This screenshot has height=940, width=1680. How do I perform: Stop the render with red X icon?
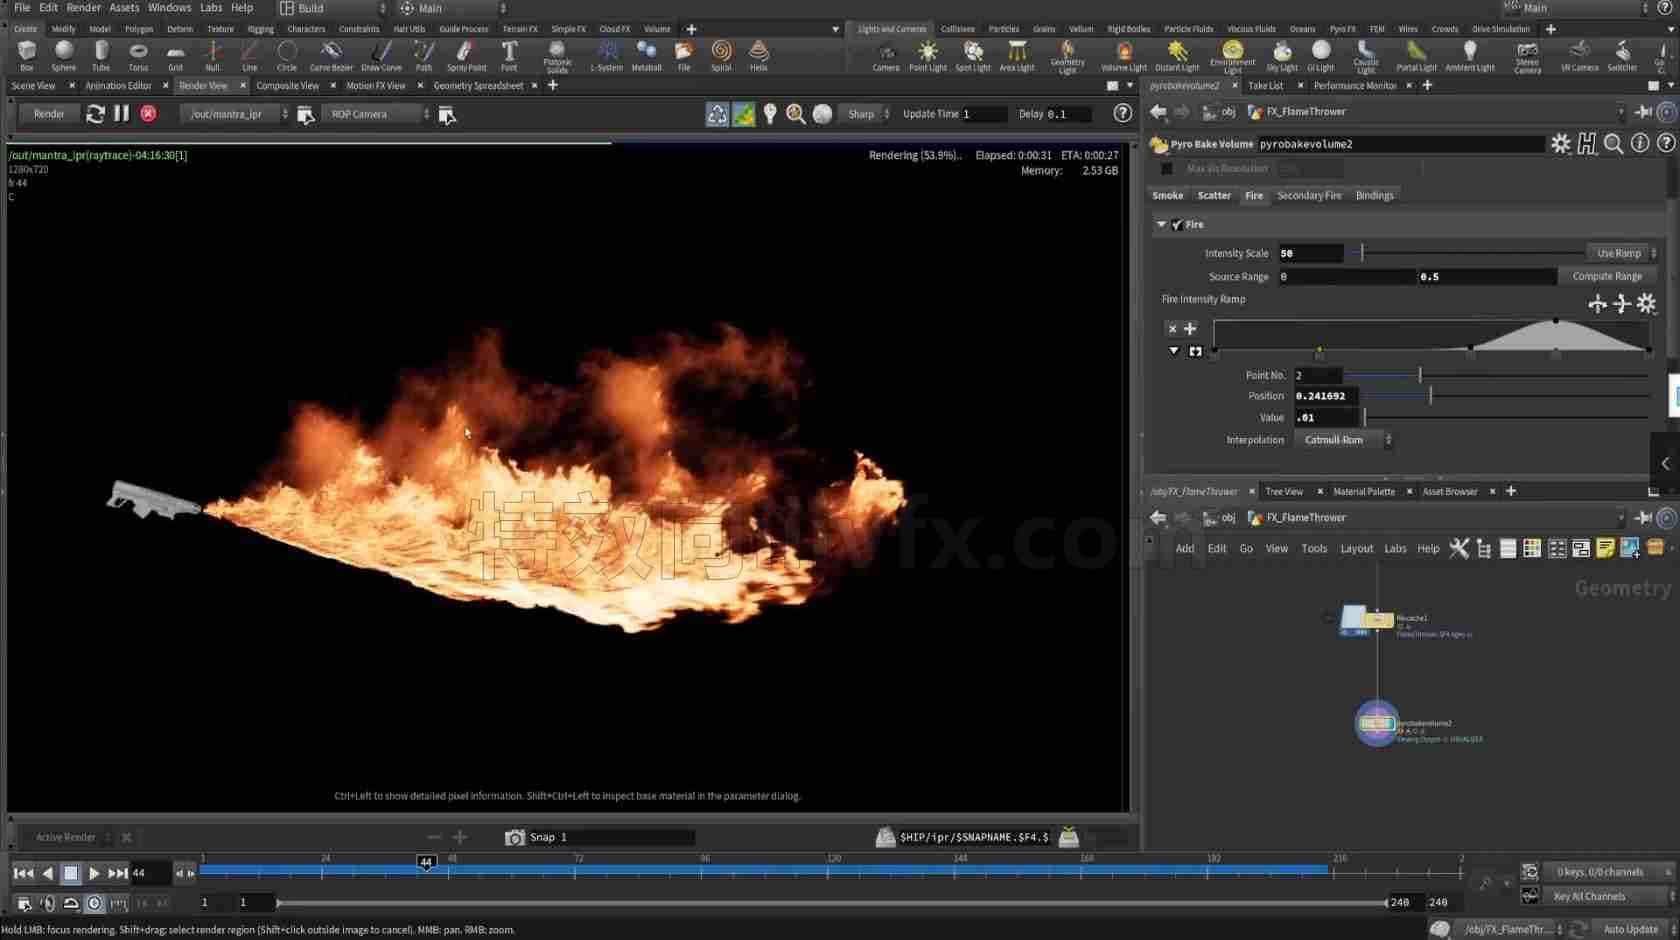[148, 114]
